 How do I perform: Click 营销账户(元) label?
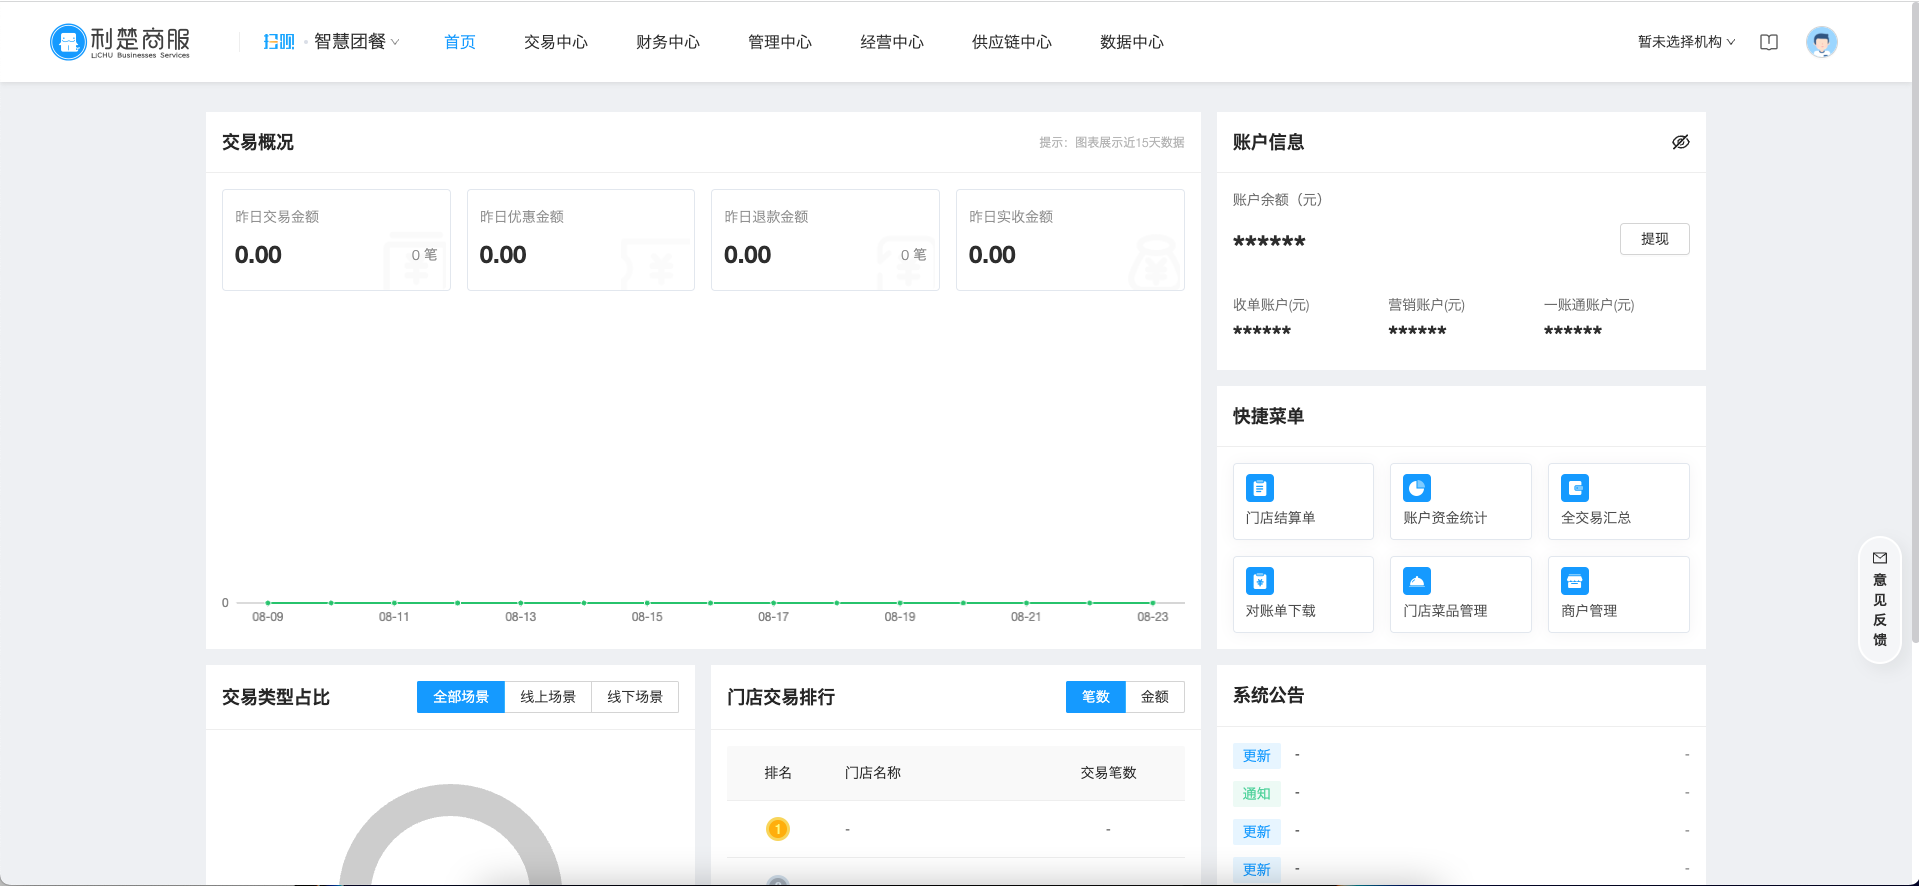point(1426,305)
